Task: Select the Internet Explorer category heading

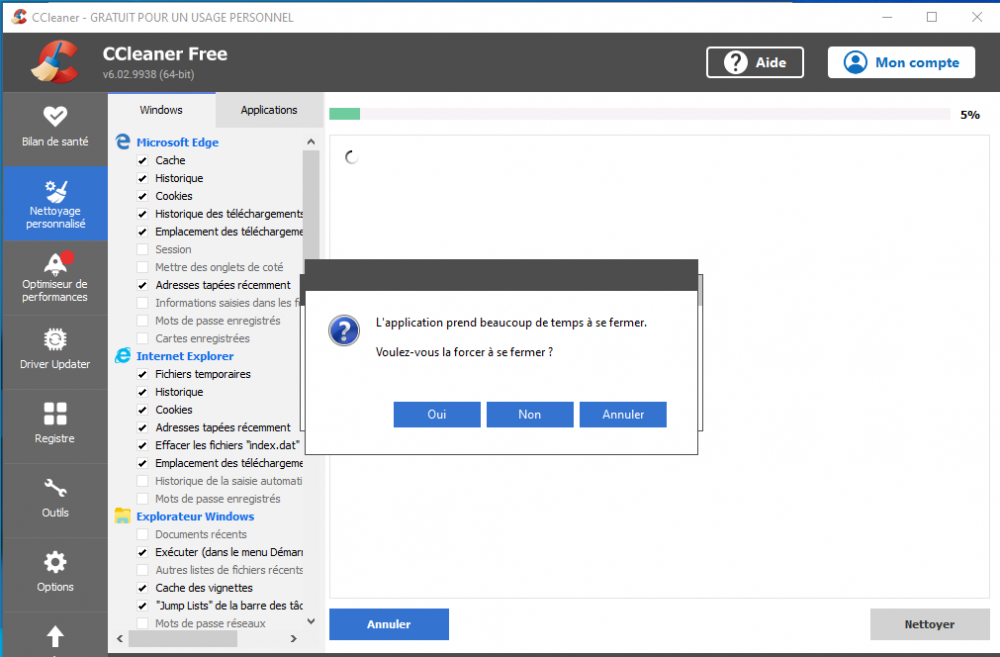Action: [x=185, y=356]
